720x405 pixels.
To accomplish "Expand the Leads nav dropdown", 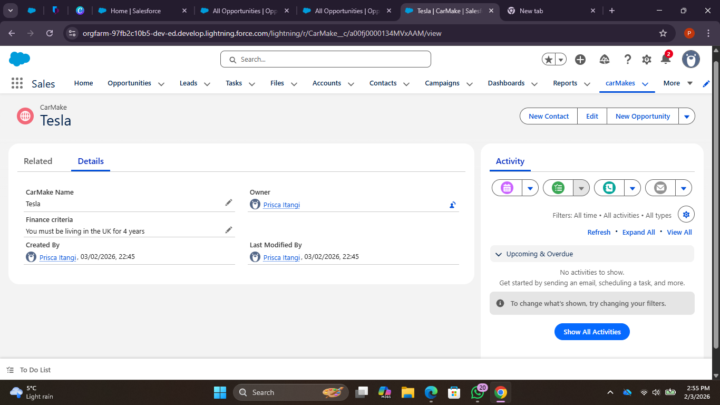I will coord(207,84).
